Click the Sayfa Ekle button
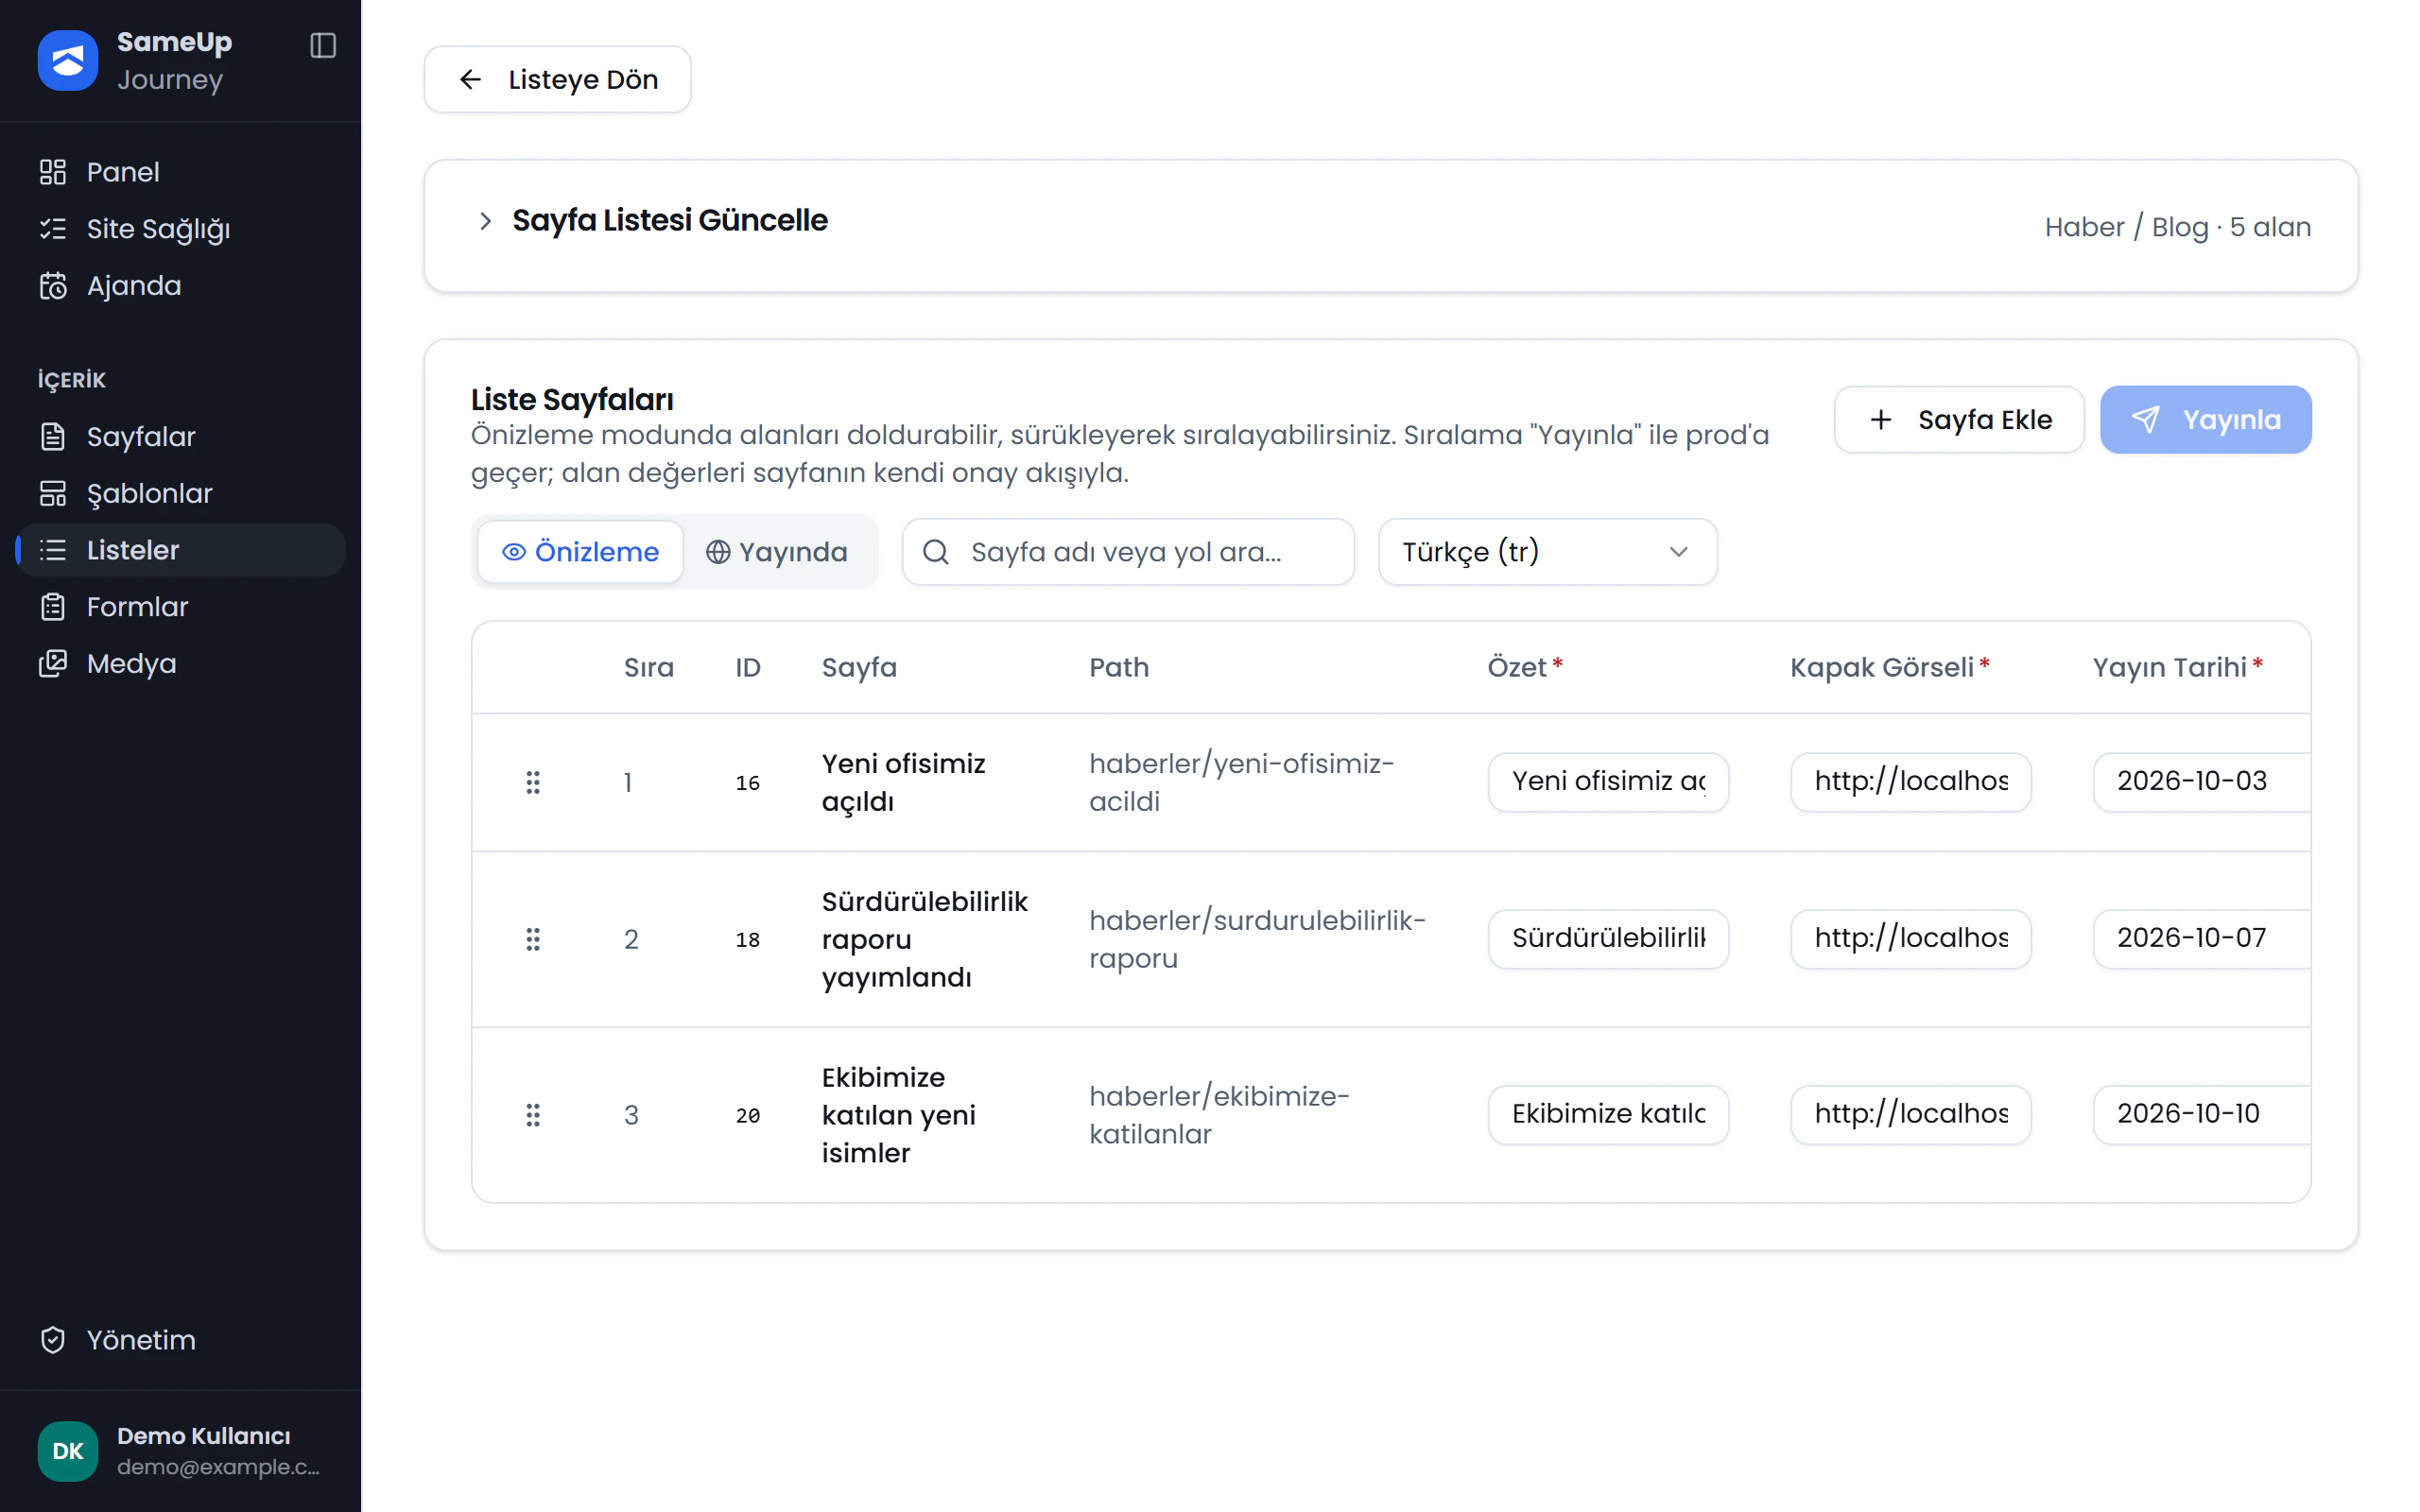2420x1512 pixels. [1959, 420]
